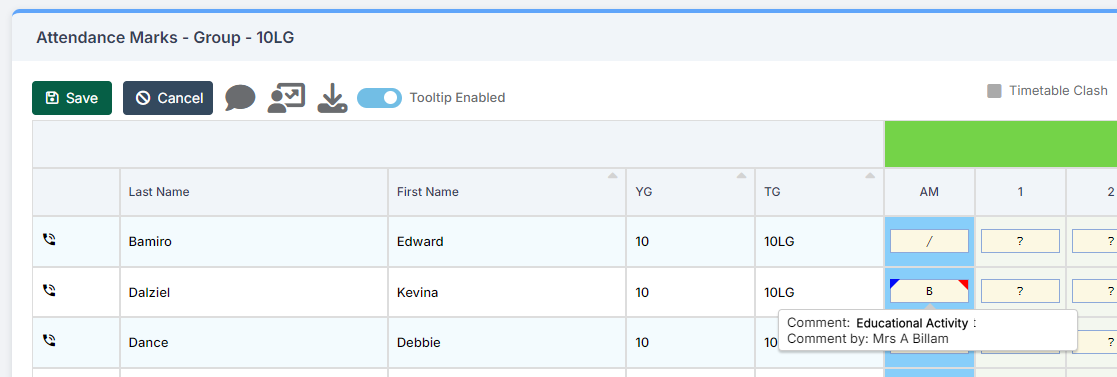Select the Edward first name cell

click(506, 242)
